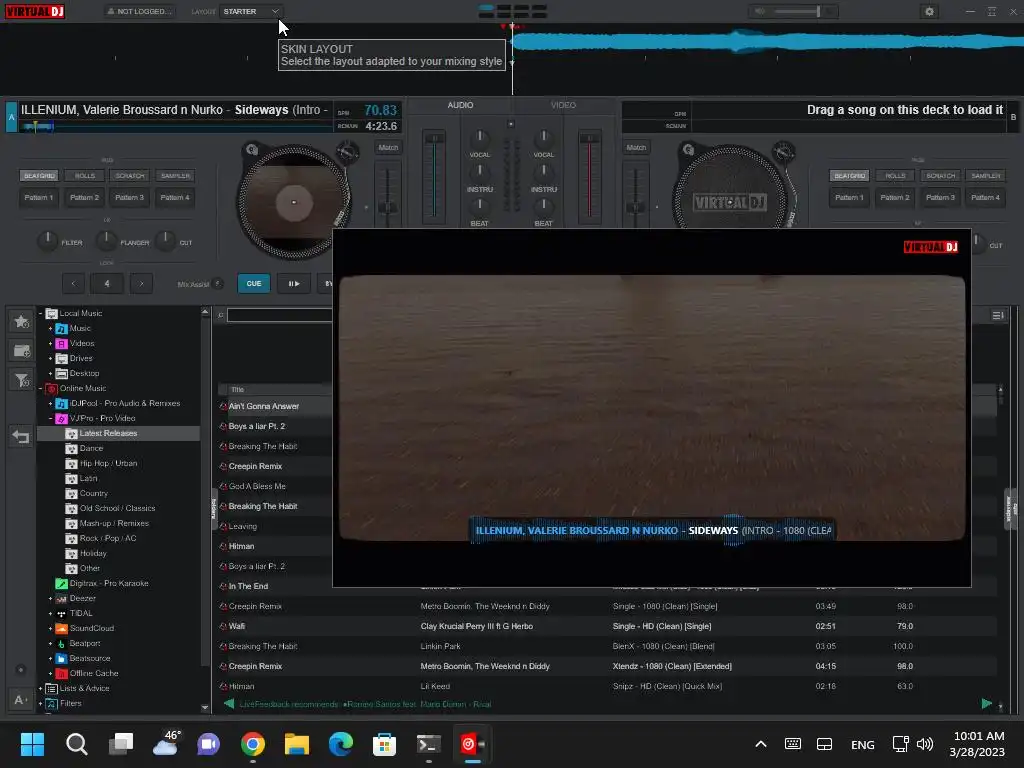Enable SCRATCH pad mode on deck B
Screen dimensions: 1024x768
pyautogui.click(x=940, y=176)
